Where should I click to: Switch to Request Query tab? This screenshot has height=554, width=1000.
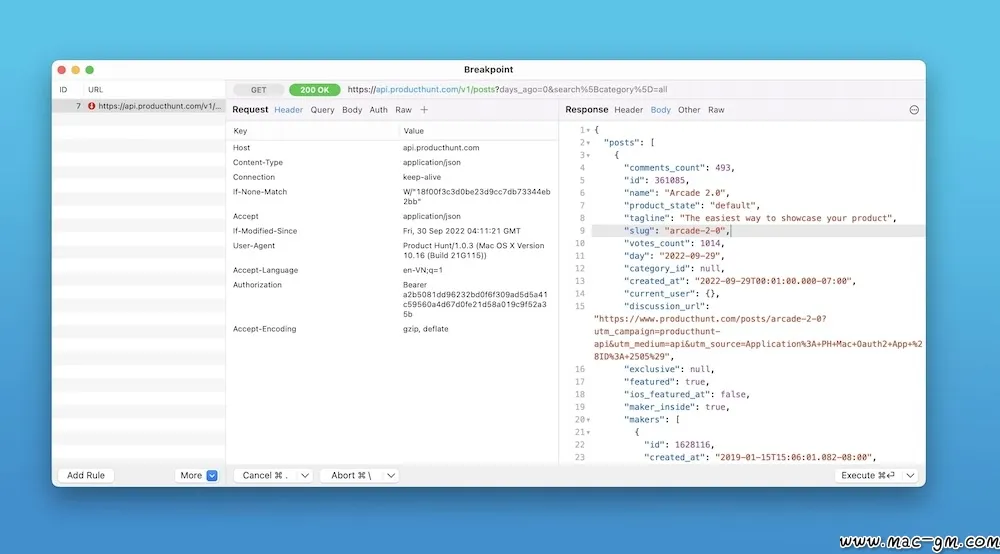coord(322,110)
